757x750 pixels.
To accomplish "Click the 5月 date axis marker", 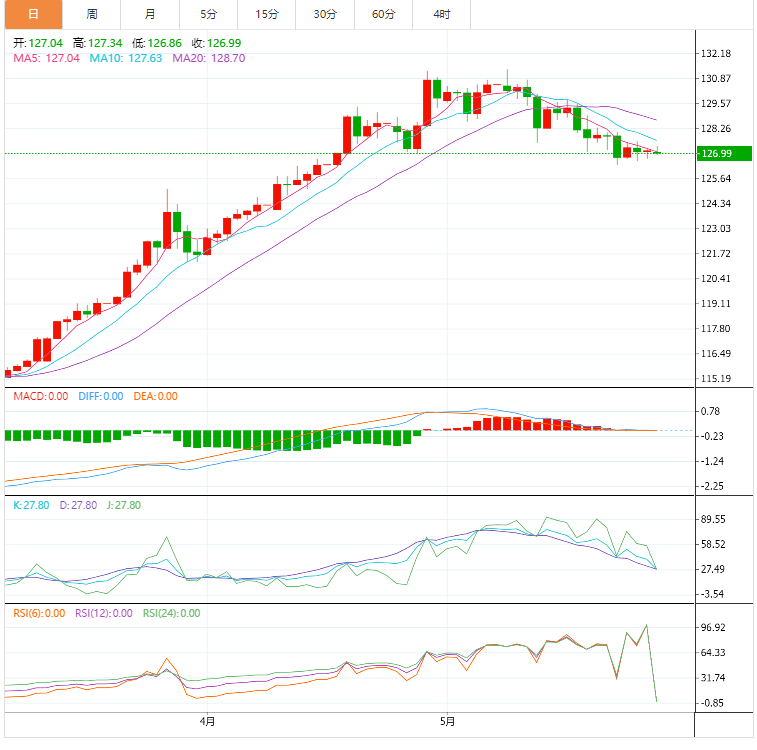I will point(448,720).
